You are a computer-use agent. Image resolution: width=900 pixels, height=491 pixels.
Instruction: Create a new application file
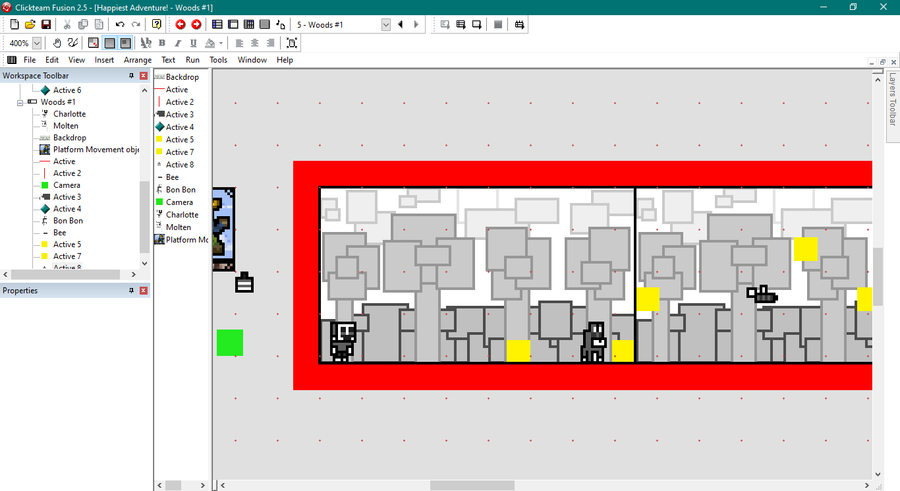[x=14, y=25]
